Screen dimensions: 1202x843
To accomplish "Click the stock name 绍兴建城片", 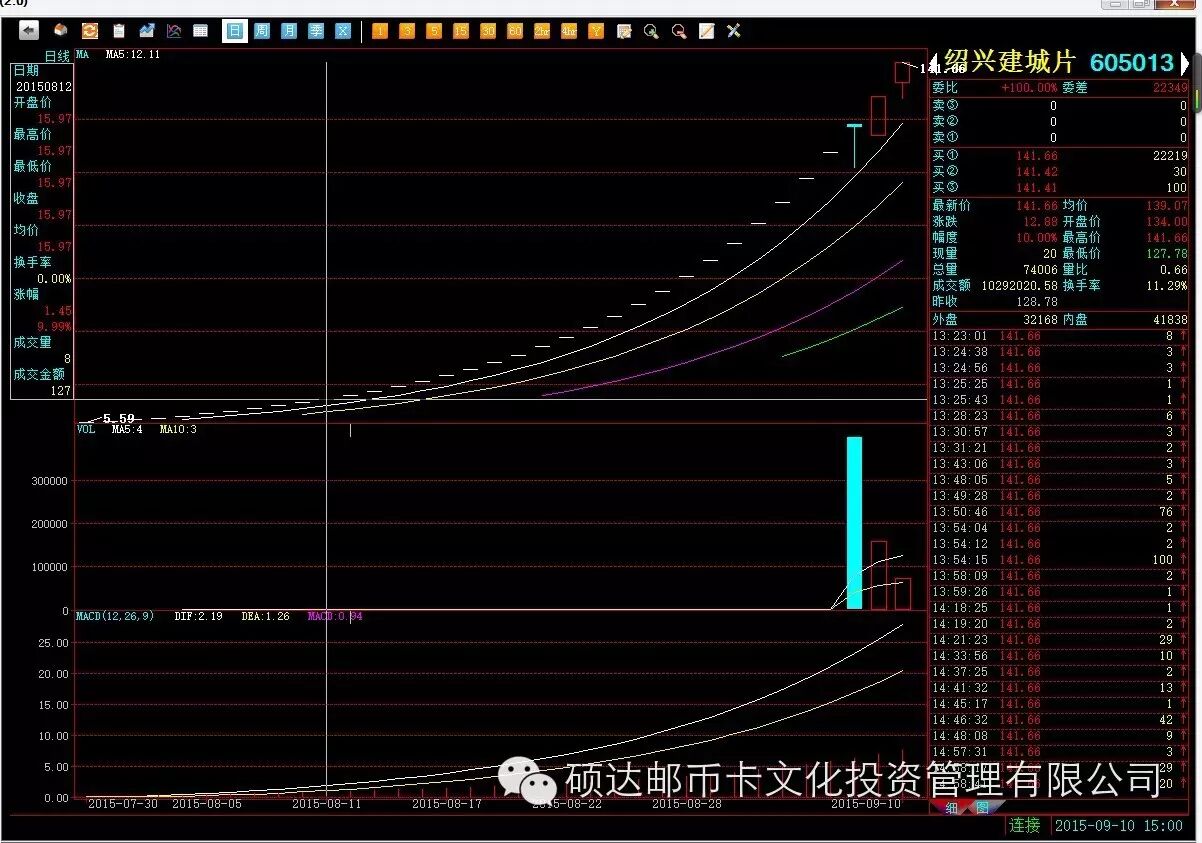I will tap(1009, 62).
